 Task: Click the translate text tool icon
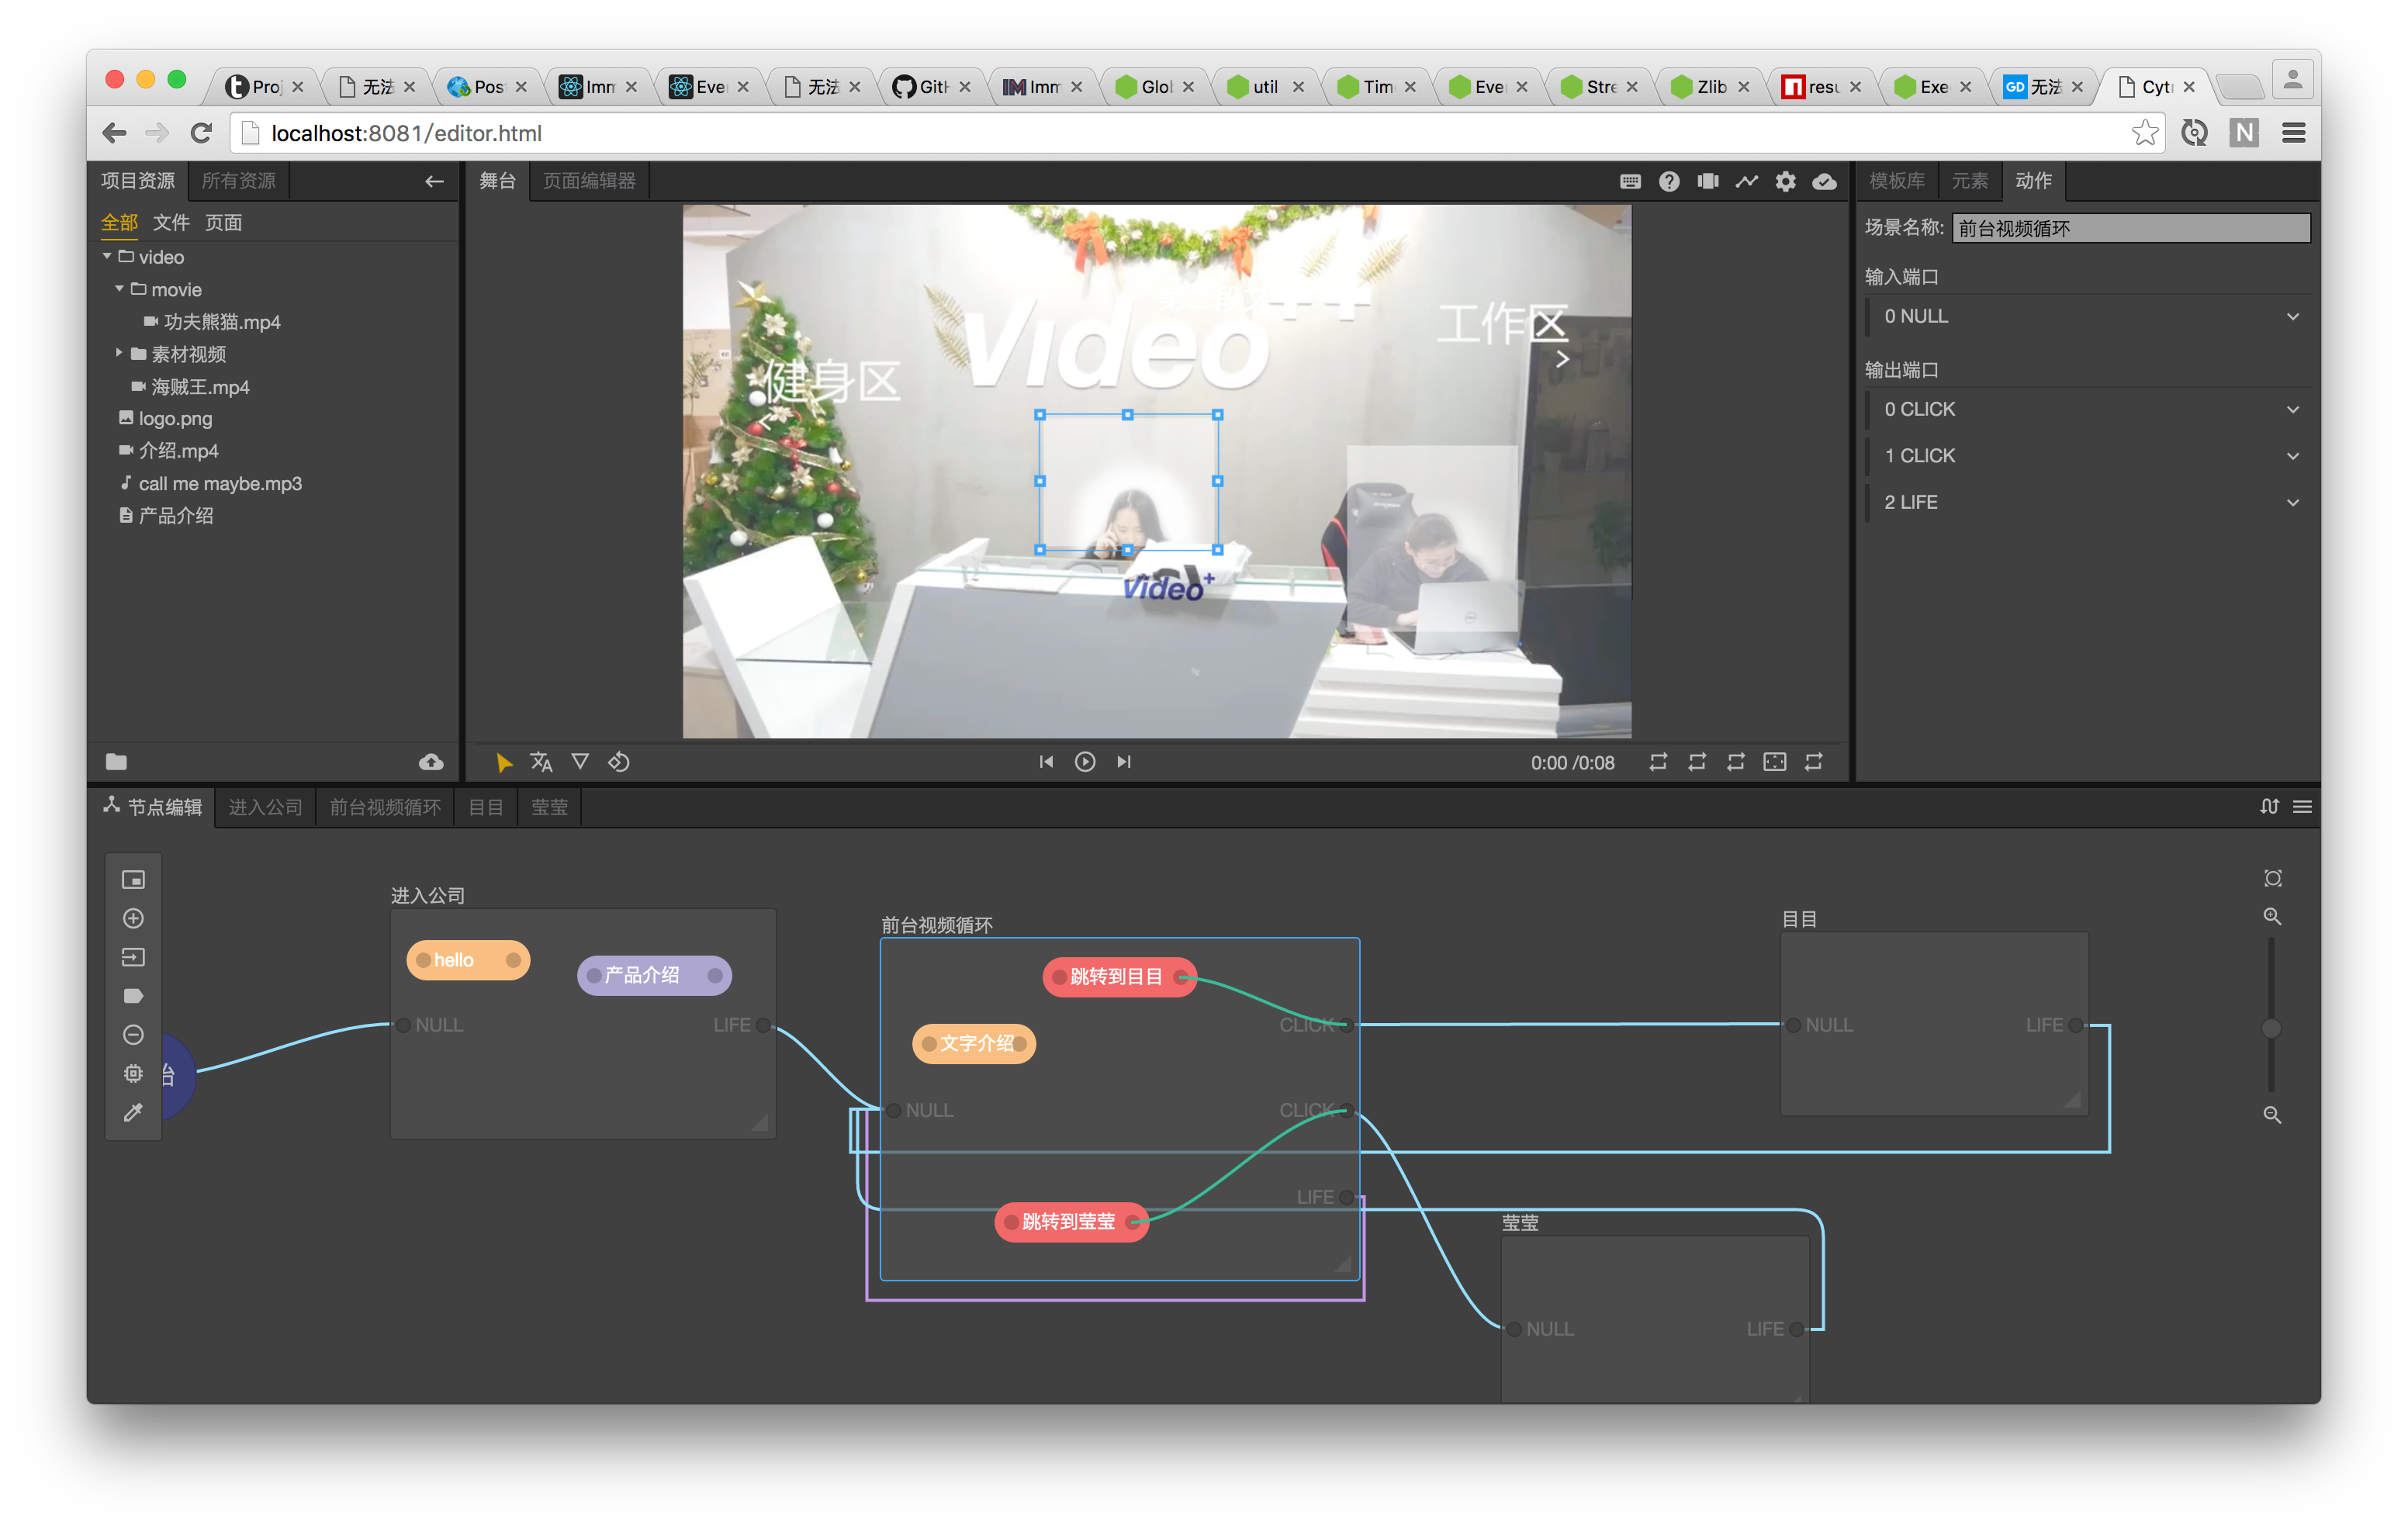coord(541,763)
